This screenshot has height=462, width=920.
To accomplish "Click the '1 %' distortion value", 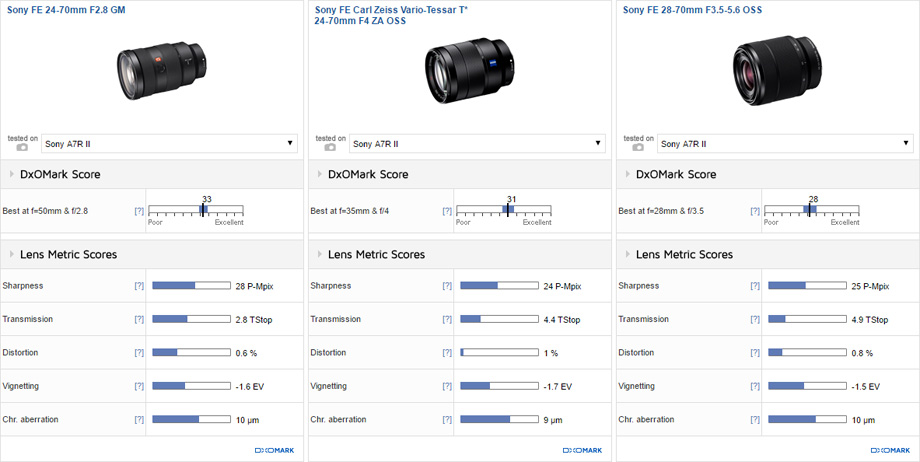I will coord(551,353).
